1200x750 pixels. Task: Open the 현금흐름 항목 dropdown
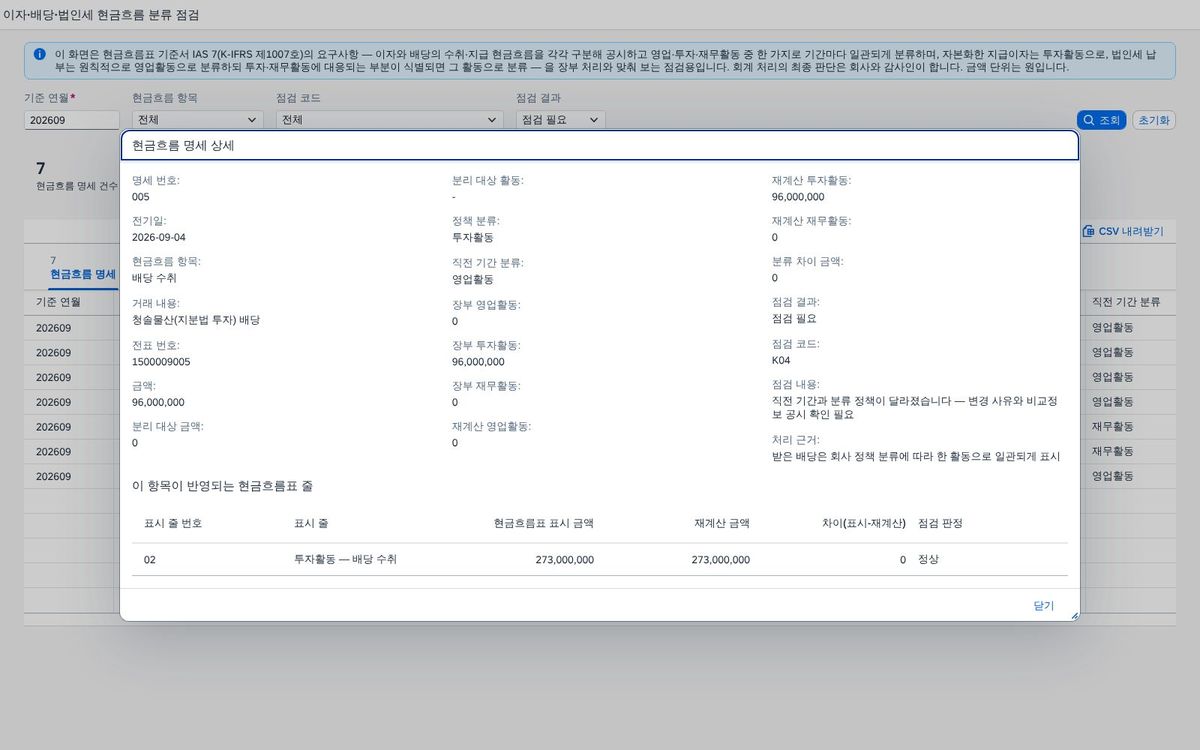pyautogui.click(x=197, y=120)
